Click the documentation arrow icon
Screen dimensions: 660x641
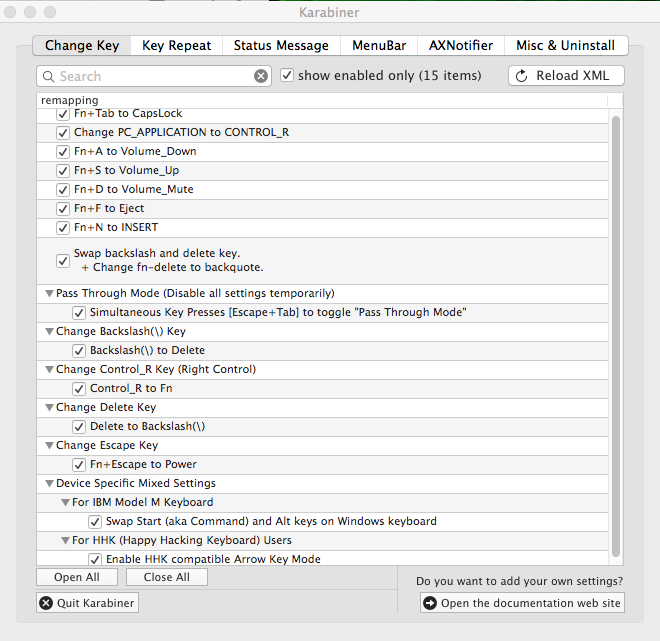pos(430,603)
